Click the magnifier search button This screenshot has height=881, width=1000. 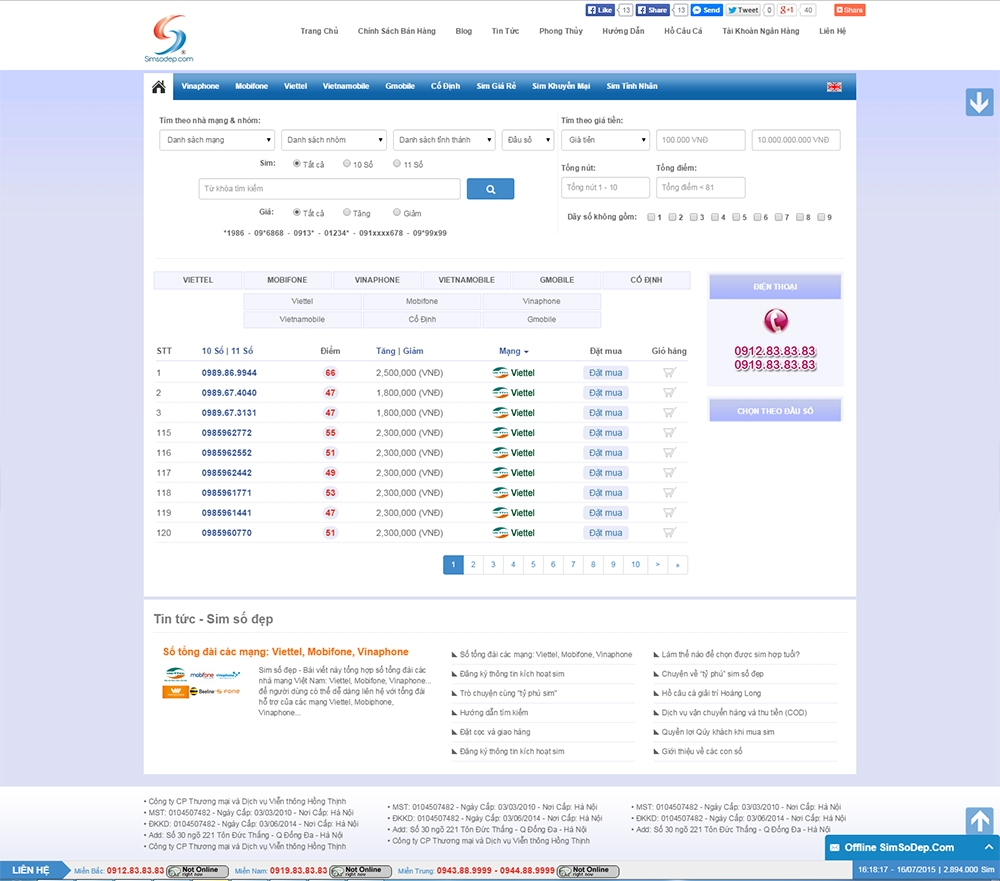(490, 189)
